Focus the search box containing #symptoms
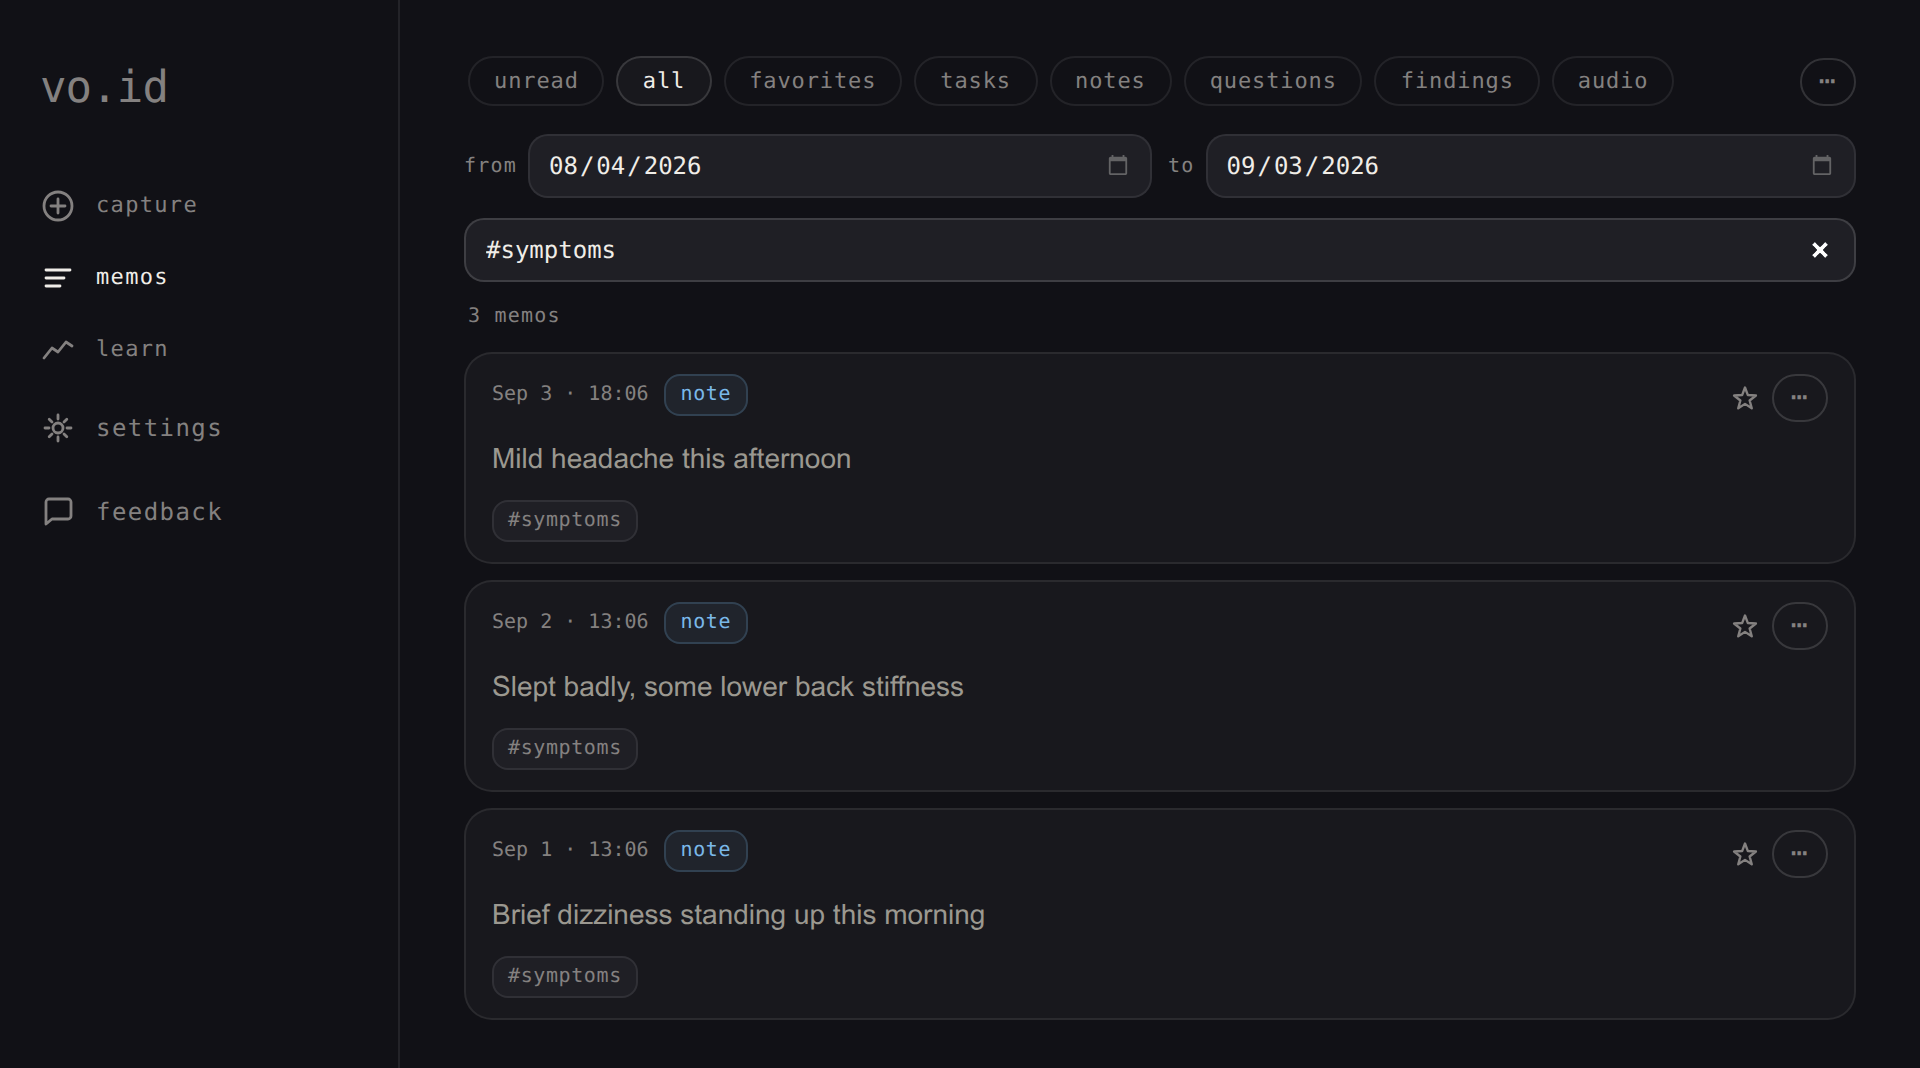Image resolution: width=1920 pixels, height=1068 pixels. pyautogui.click(x=1160, y=250)
